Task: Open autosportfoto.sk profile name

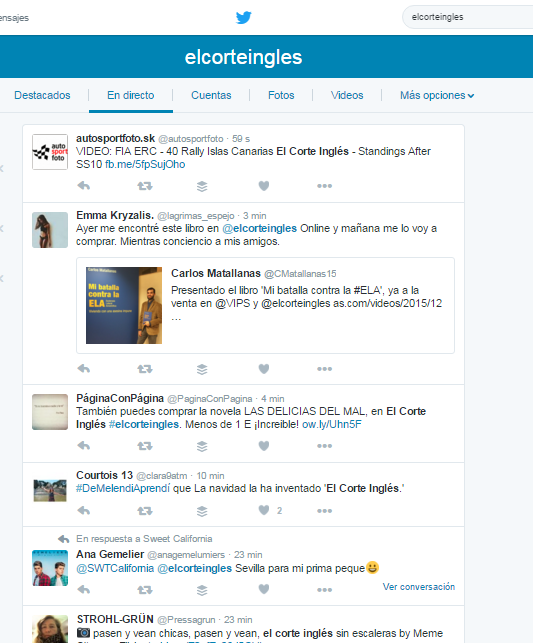Action: tap(116, 138)
